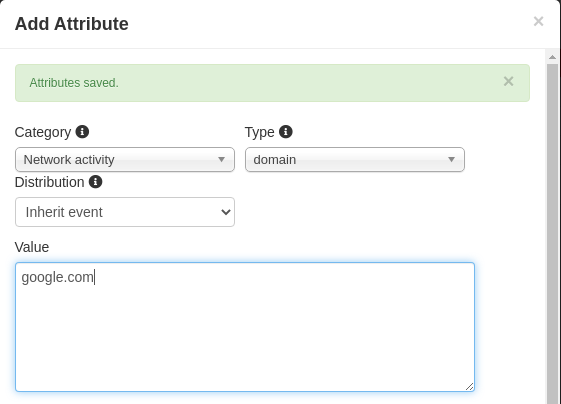Screen dimensions: 561x404
Task: Open the domain type dropdown
Action: pyautogui.click(x=355, y=160)
